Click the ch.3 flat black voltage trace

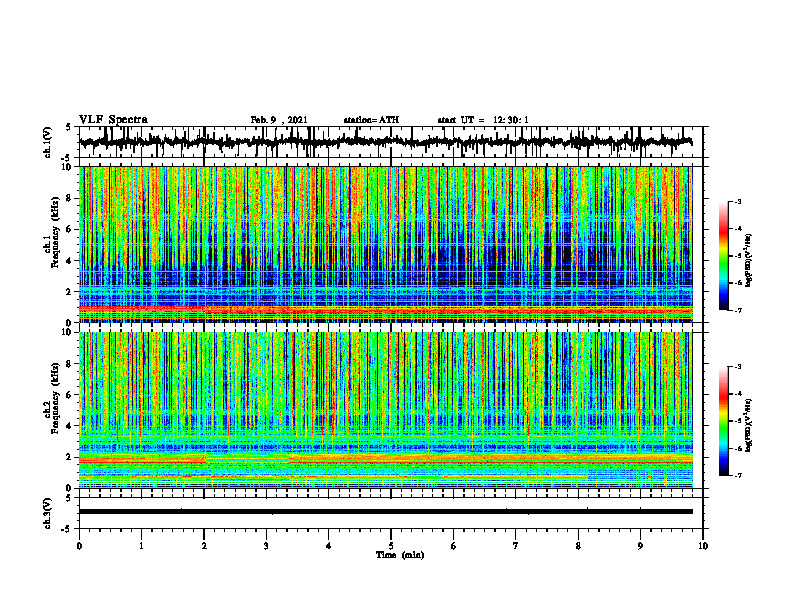tap(385, 512)
